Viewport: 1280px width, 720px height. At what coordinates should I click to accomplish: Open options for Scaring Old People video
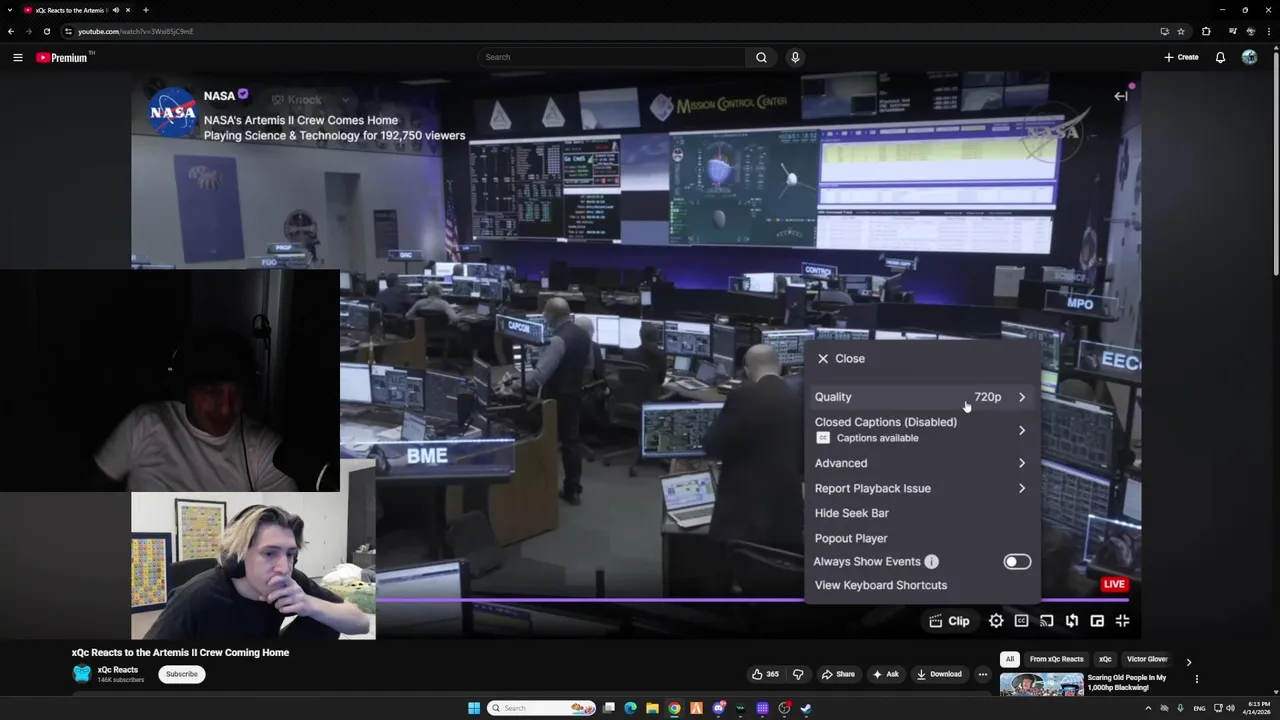point(1196,679)
